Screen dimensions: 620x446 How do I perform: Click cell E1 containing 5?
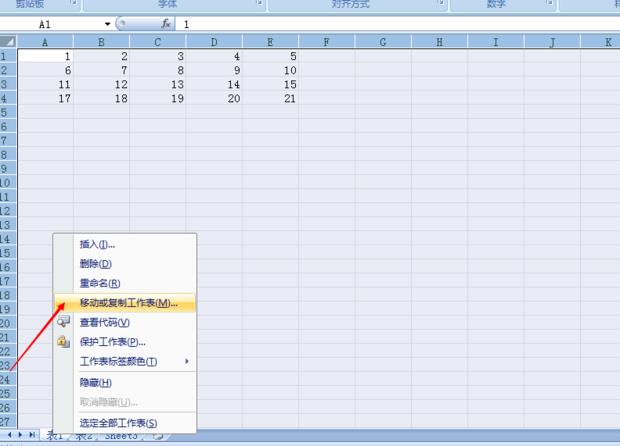click(270, 56)
